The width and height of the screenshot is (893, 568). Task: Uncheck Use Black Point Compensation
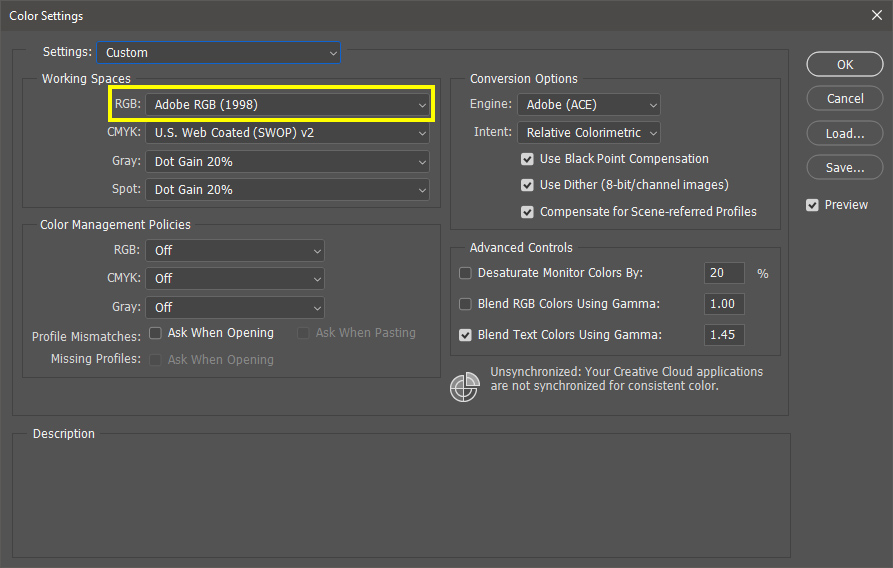pos(527,159)
